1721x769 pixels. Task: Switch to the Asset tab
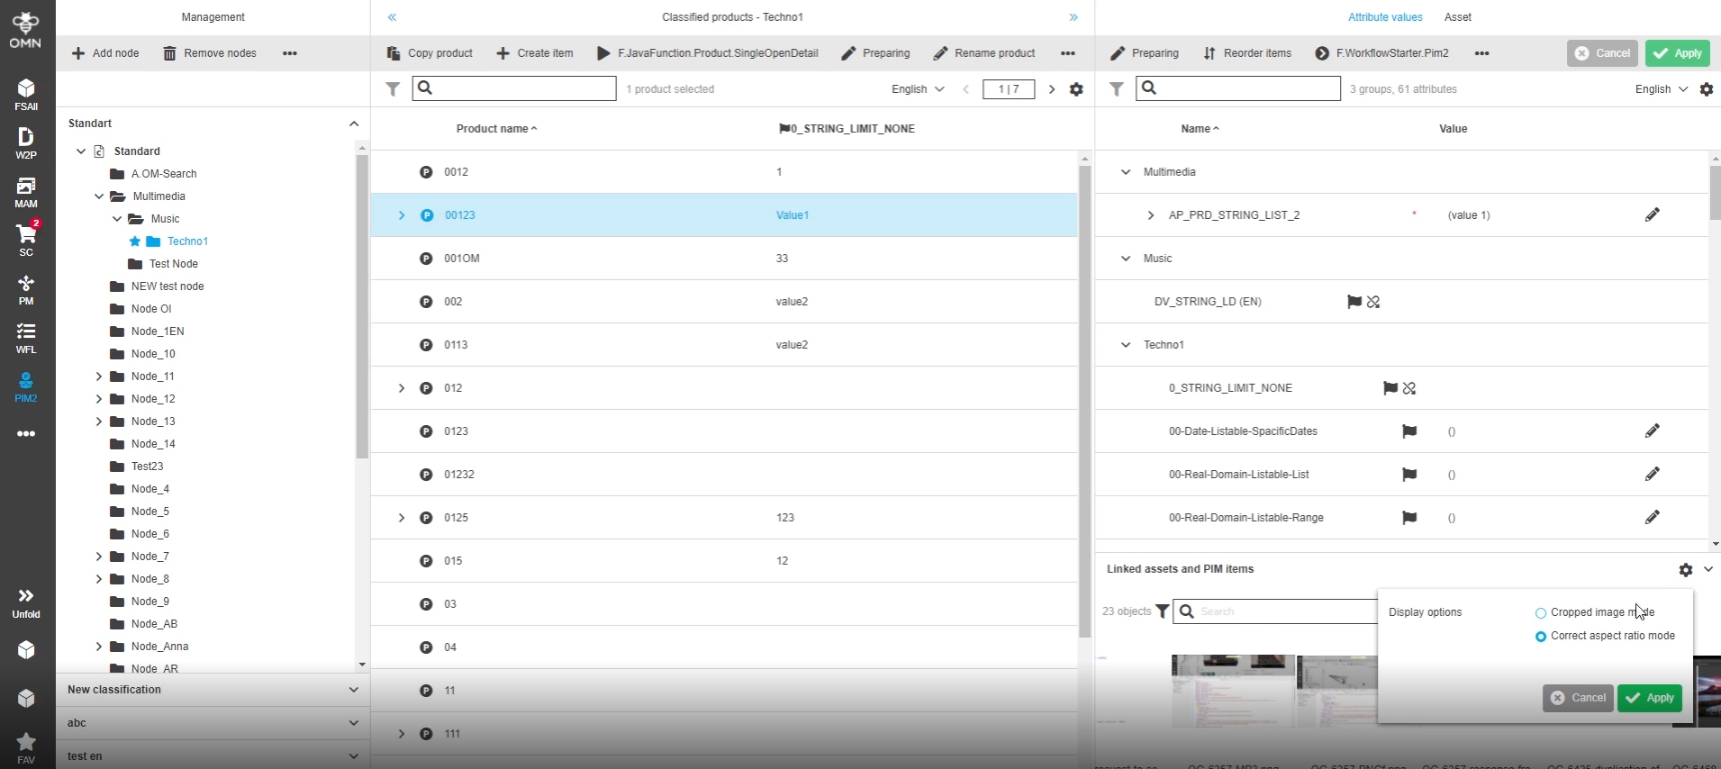coord(1457,17)
